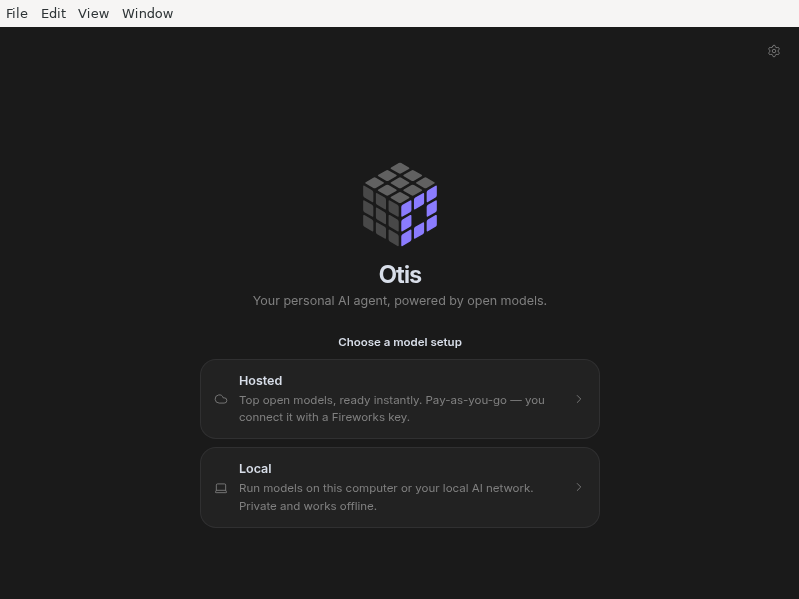Viewport: 799px width, 599px height.
Task: Choose the Hosted model setup title
Action: click(x=260, y=380)
